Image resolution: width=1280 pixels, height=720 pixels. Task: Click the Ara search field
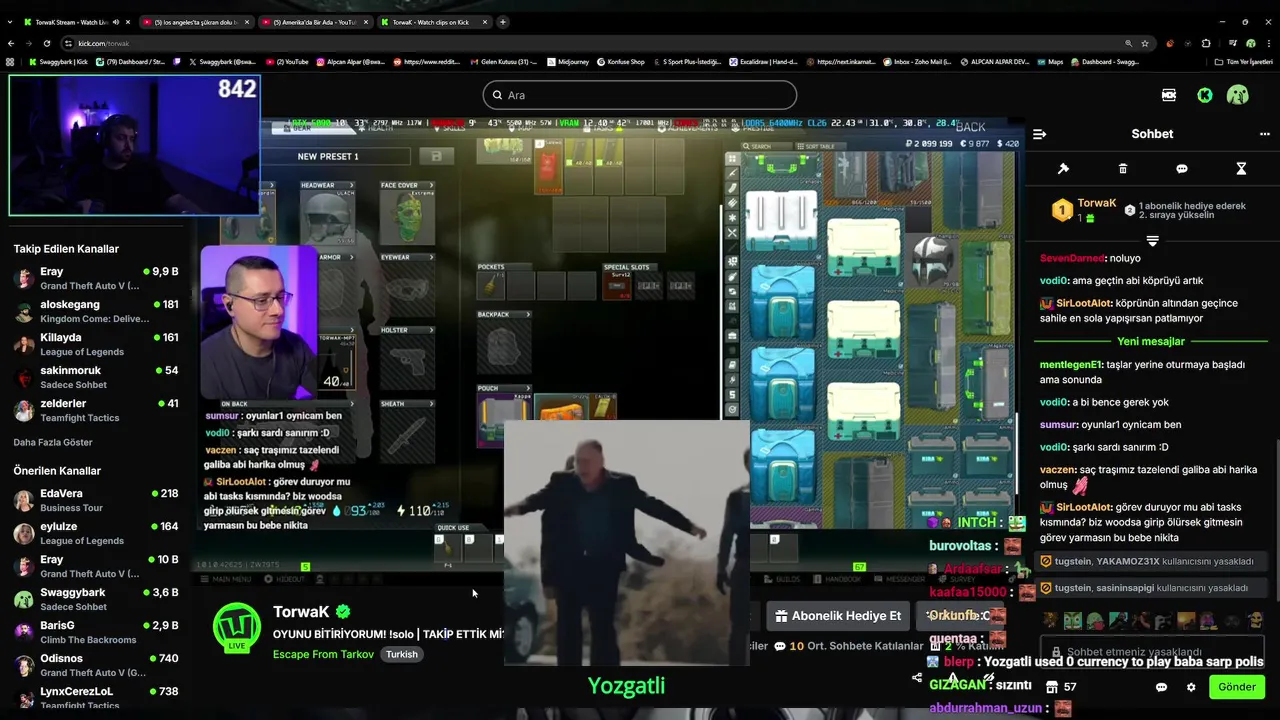coord(640,95)
